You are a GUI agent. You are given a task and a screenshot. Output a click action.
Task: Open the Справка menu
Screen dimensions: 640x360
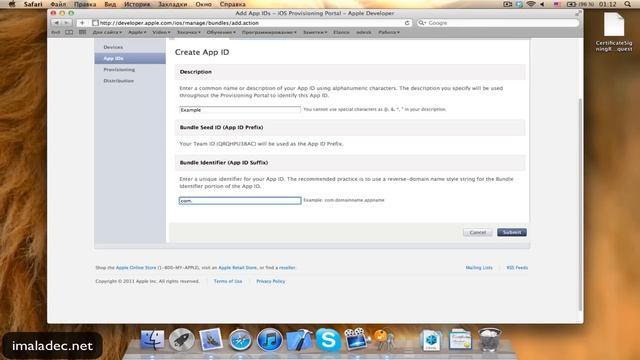(232, 4)
